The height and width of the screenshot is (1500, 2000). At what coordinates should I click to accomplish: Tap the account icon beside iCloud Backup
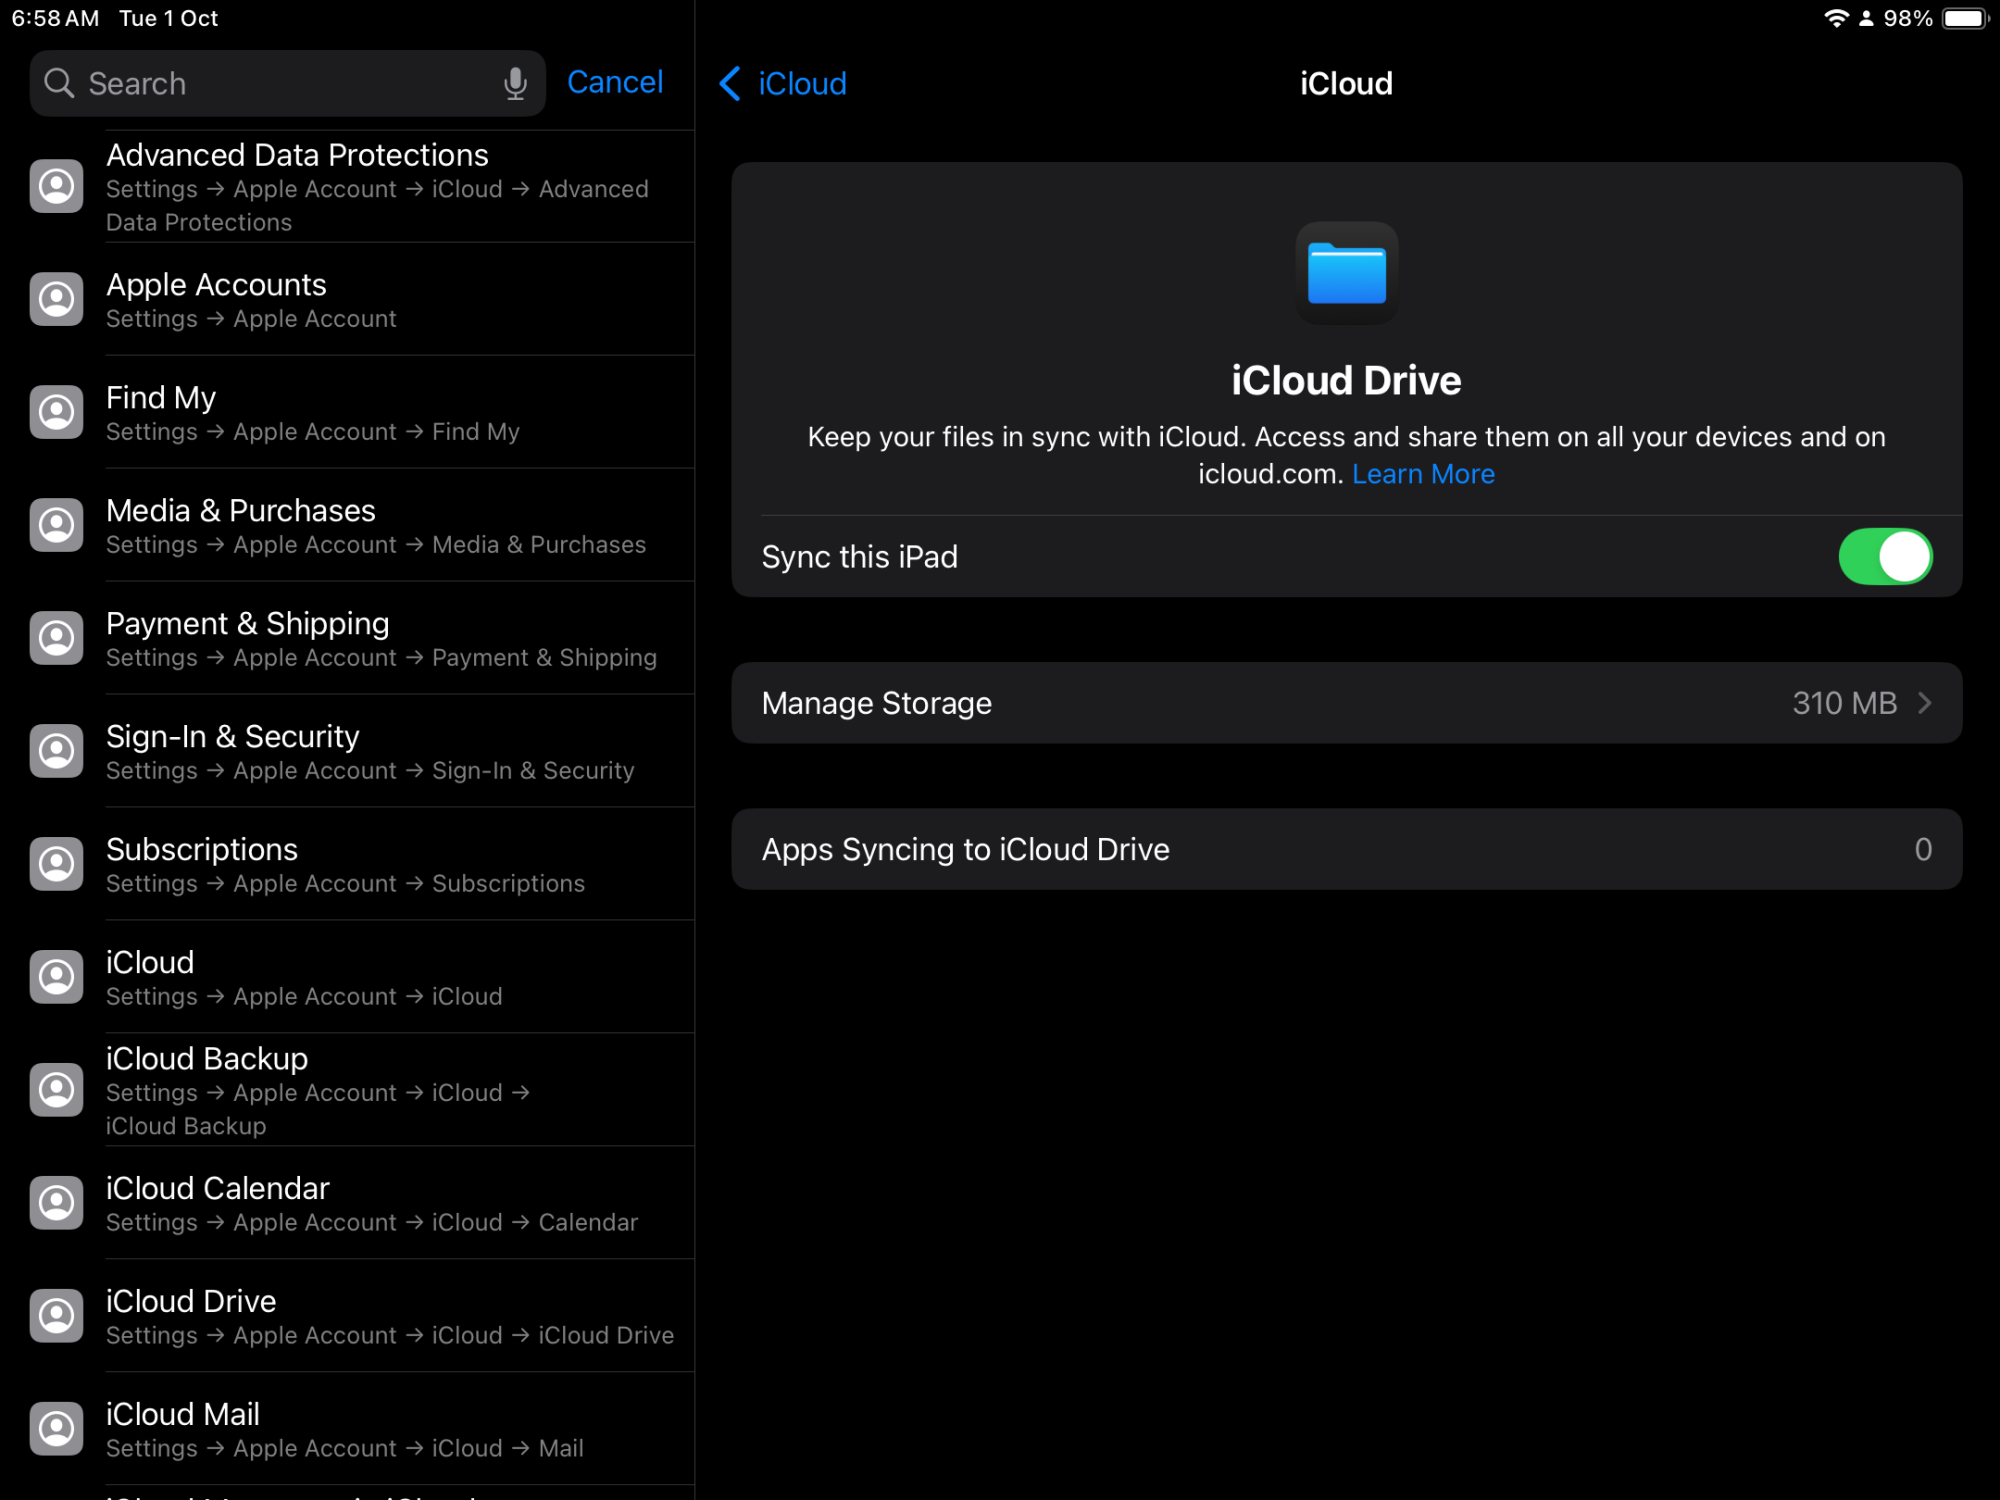(57, 1090)
